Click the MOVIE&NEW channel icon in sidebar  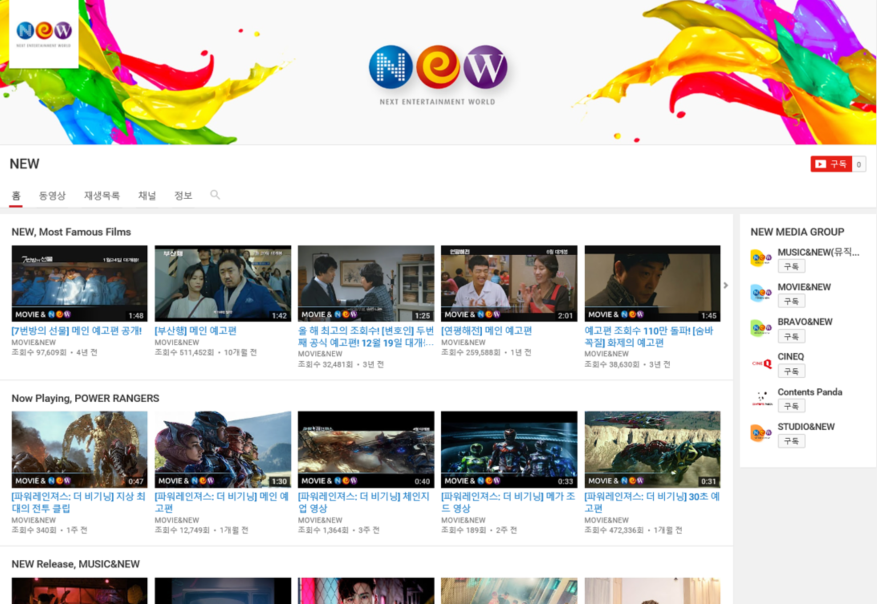761,292
